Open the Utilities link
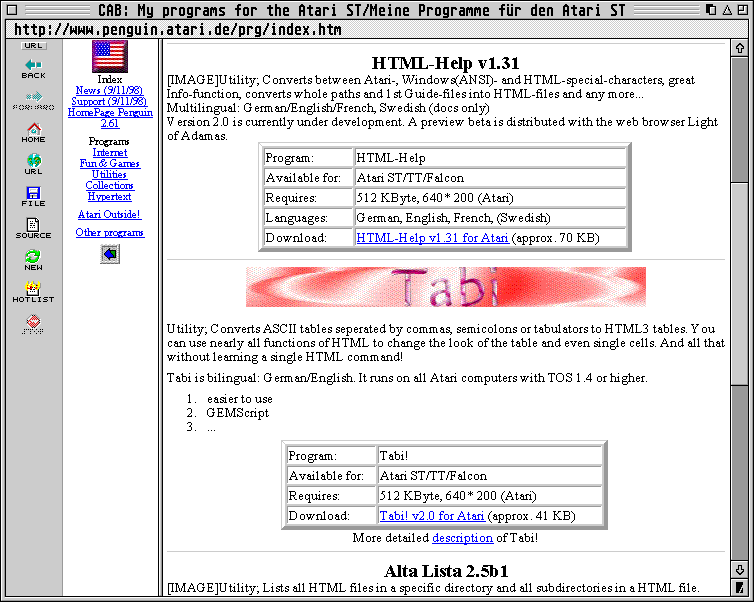 109,175
